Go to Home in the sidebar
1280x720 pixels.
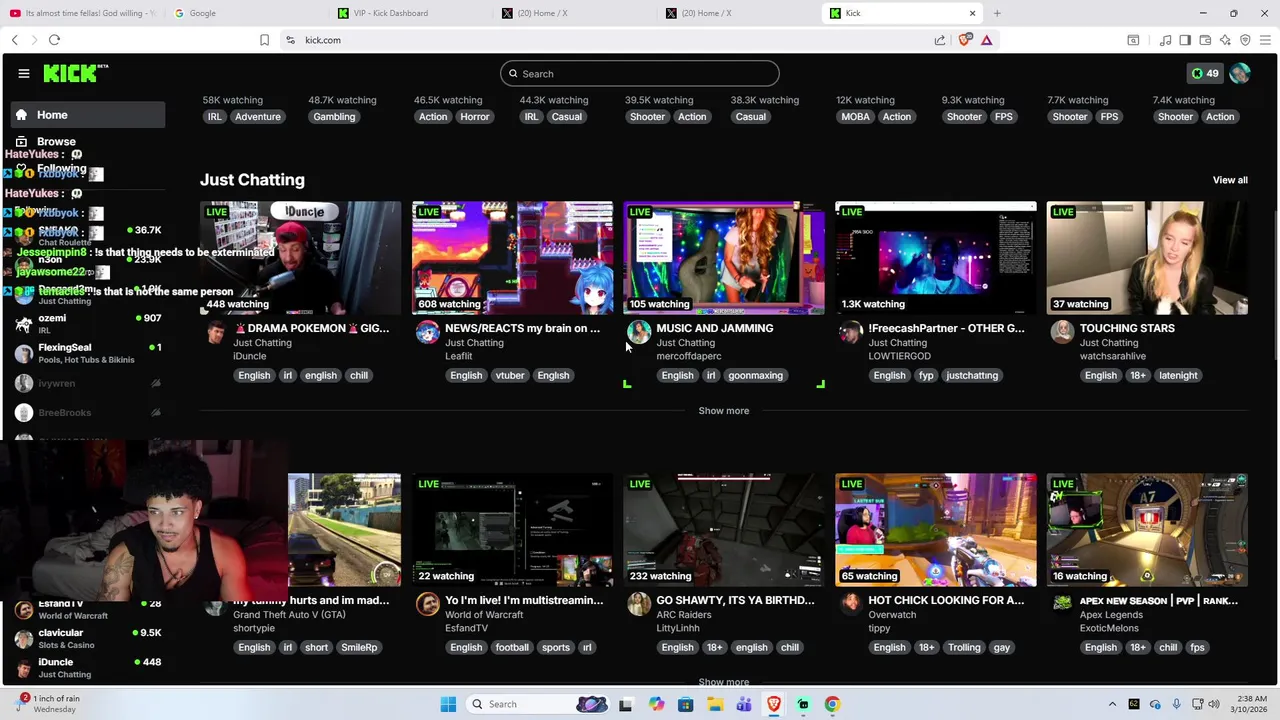88,115
